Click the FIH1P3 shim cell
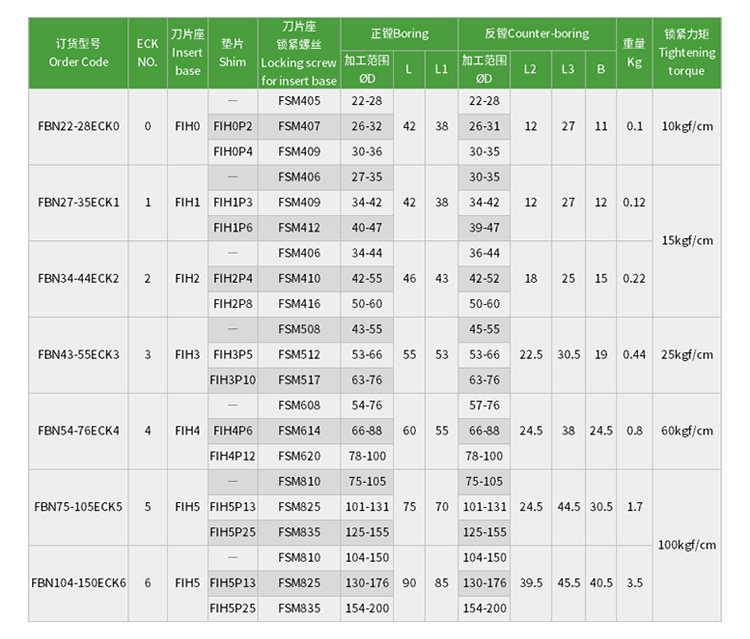 coord(233,203)
